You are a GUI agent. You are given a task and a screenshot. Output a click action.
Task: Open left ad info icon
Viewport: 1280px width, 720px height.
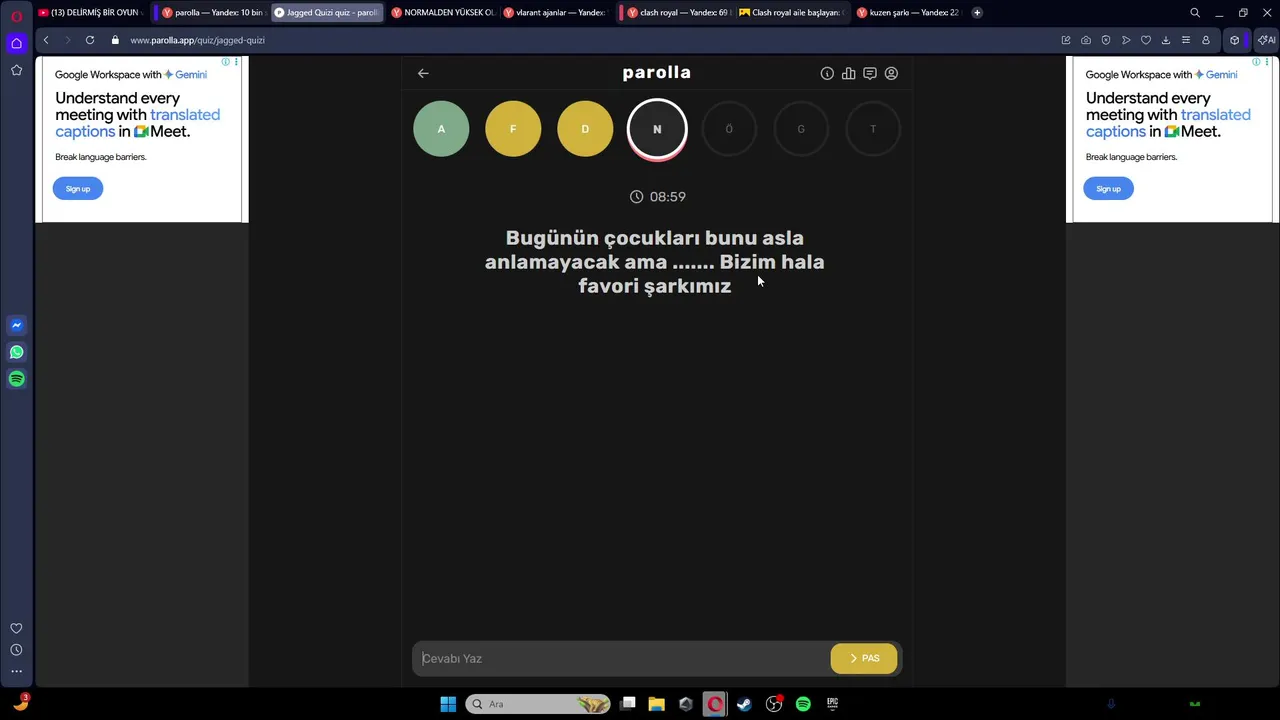pyautogui.click(x=226, y=62)
